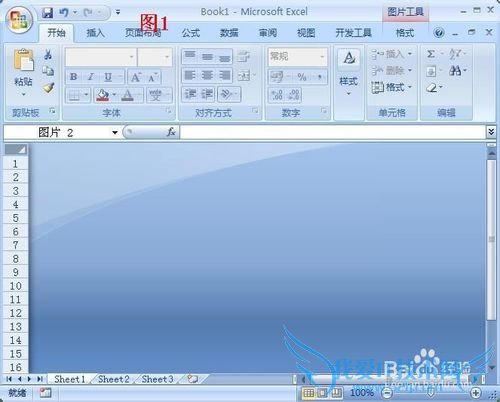Select the Sheet2 worksheet tab
Image resolution: width=500 pixels, height=402 pixels.
pos(114,379)
